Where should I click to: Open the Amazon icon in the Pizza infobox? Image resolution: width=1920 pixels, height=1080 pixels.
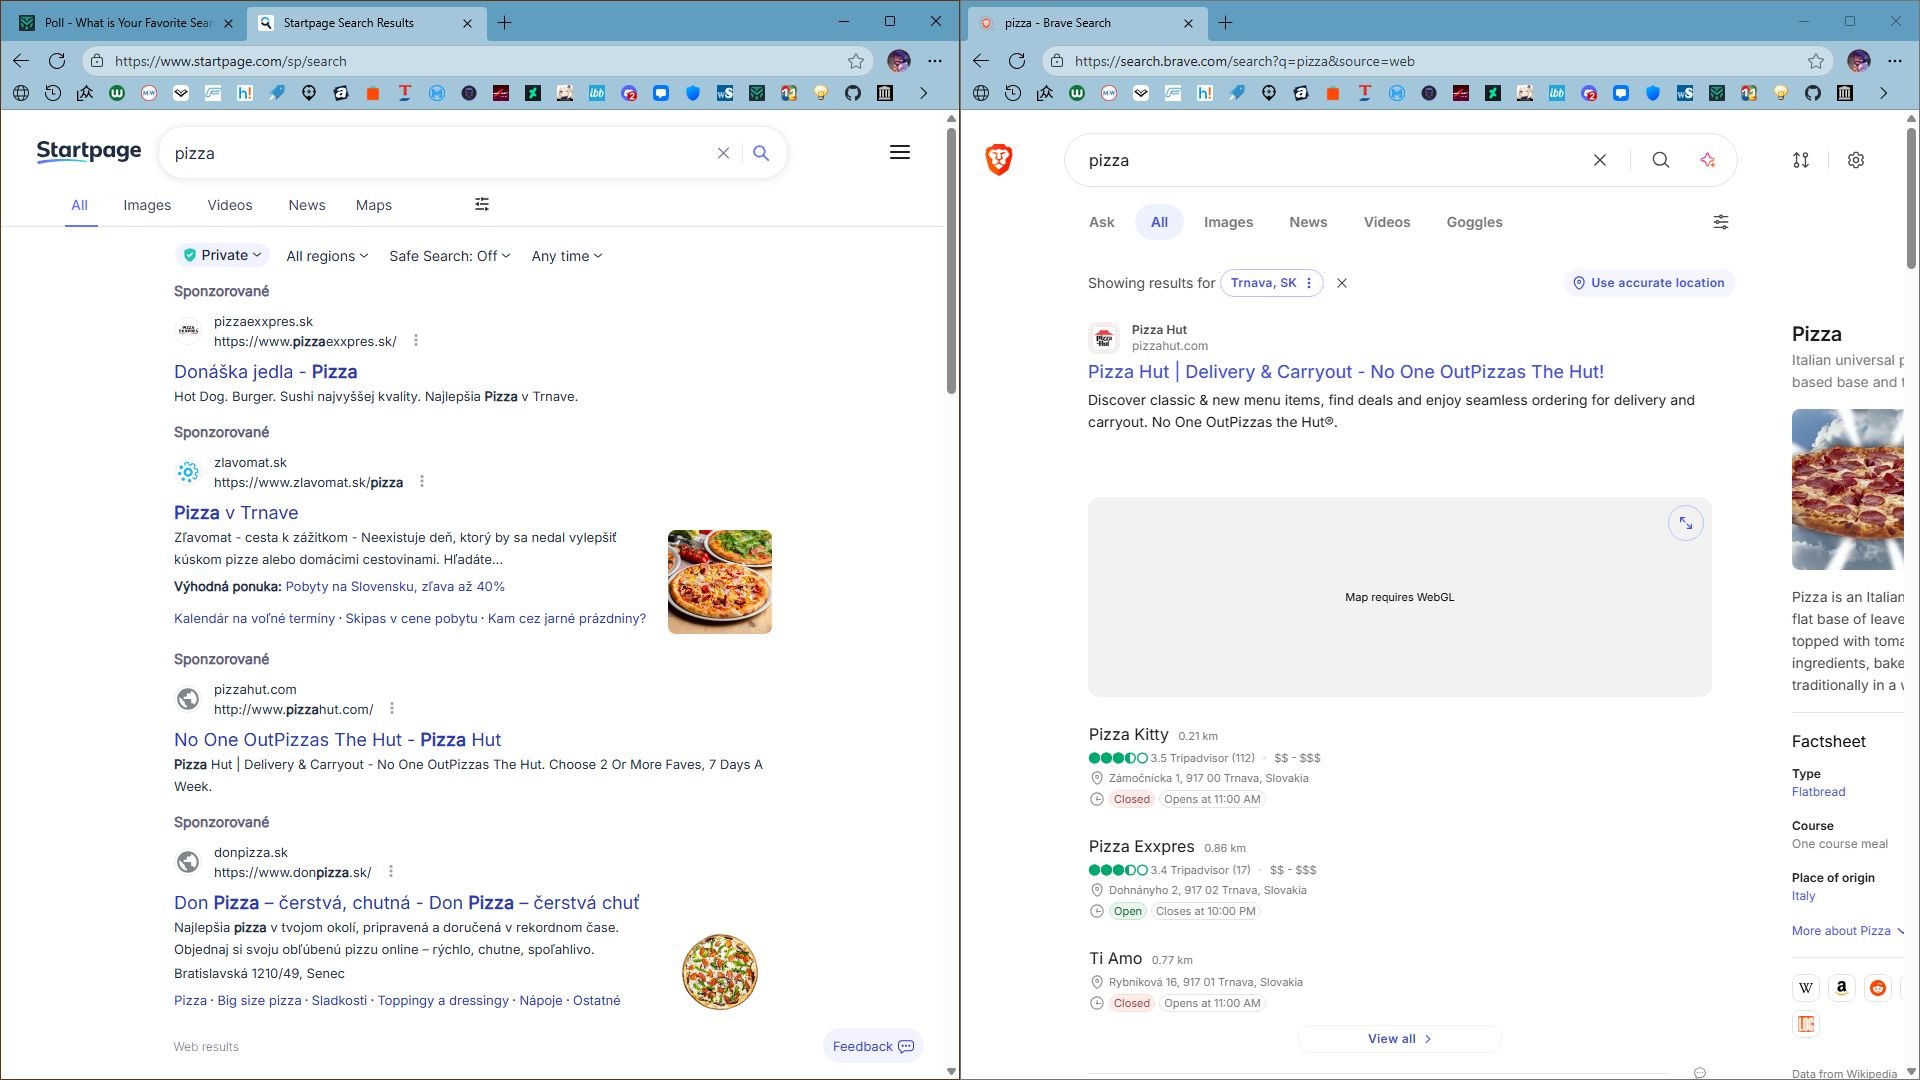pyautogui.click(x=1842, y=988)
